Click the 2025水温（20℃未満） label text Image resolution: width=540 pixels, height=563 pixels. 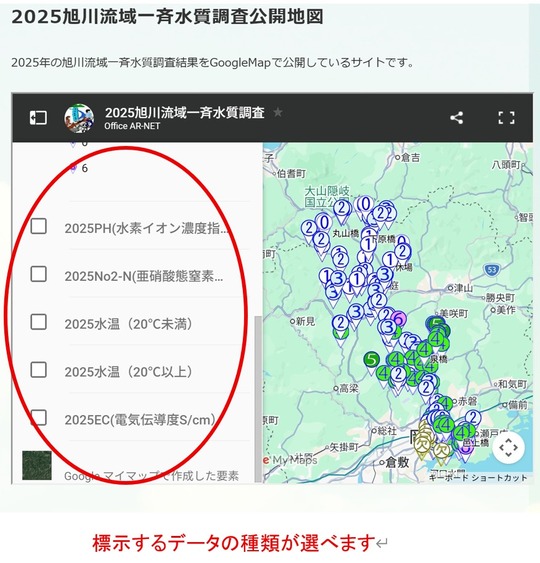(x=129, y=324)
